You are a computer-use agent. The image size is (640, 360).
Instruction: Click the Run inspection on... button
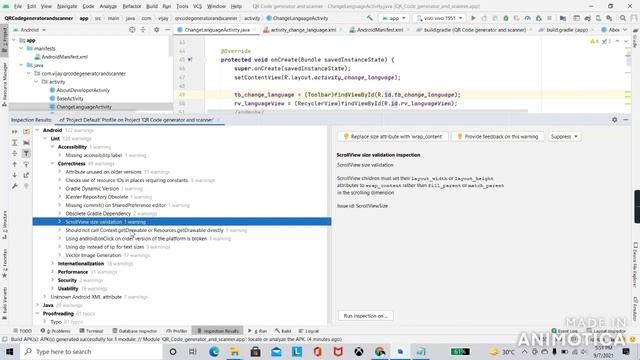coord(365,316)
